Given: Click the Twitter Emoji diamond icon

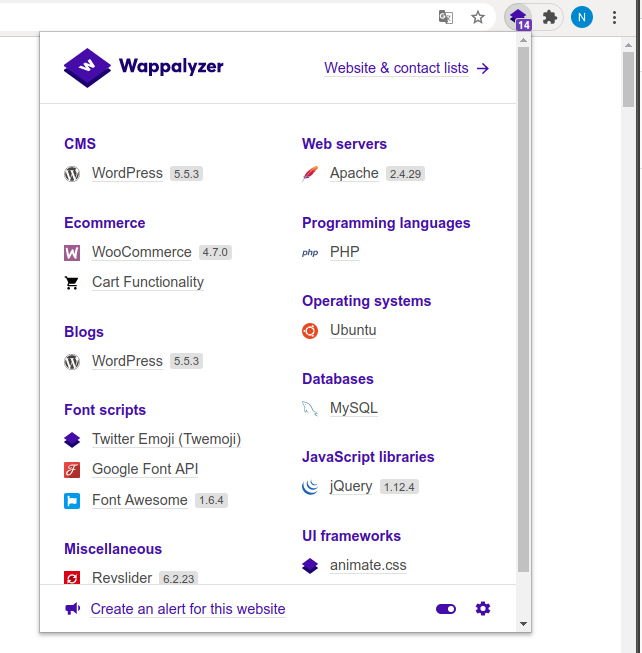Looking at the screenshot, I should pyautogui.click(x=72, y=440).
